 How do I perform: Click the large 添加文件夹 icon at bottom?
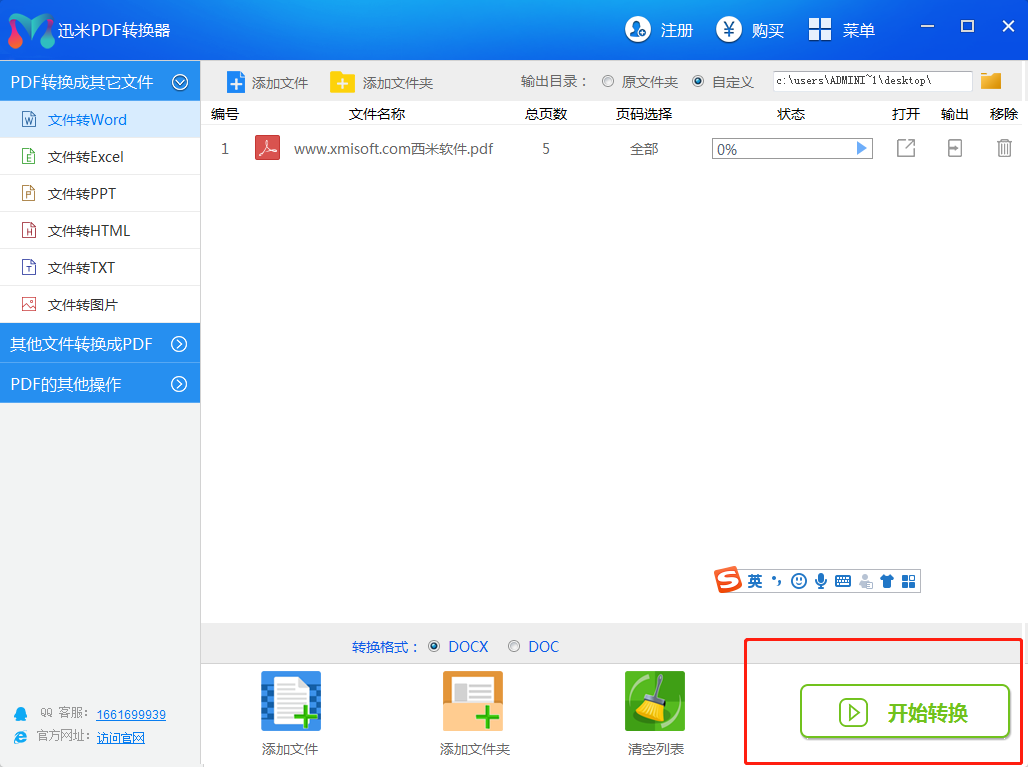click(473, 702)
